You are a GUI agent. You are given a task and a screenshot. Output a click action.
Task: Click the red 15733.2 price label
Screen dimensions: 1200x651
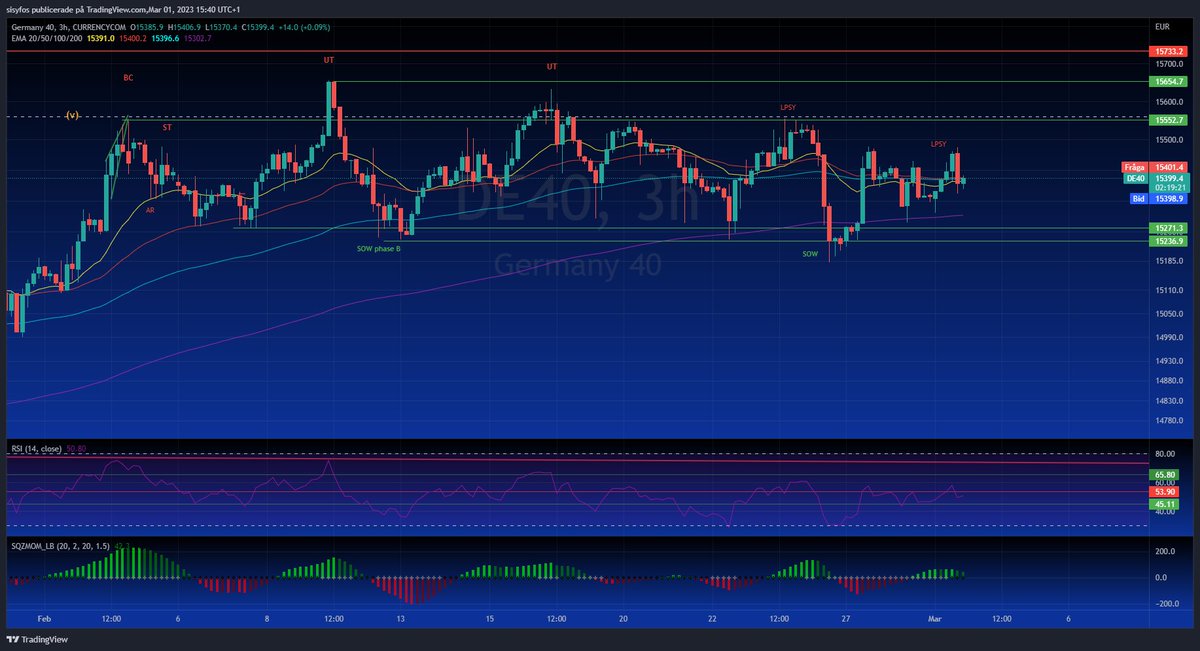[1169, 50]
